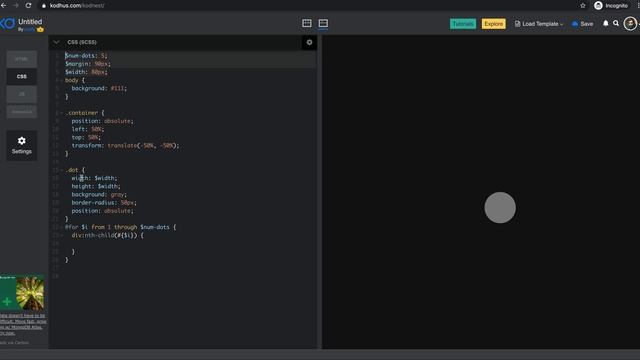Click the browser forward arrow
Viewport: 640px width, 360px height.
coord(16,5)
